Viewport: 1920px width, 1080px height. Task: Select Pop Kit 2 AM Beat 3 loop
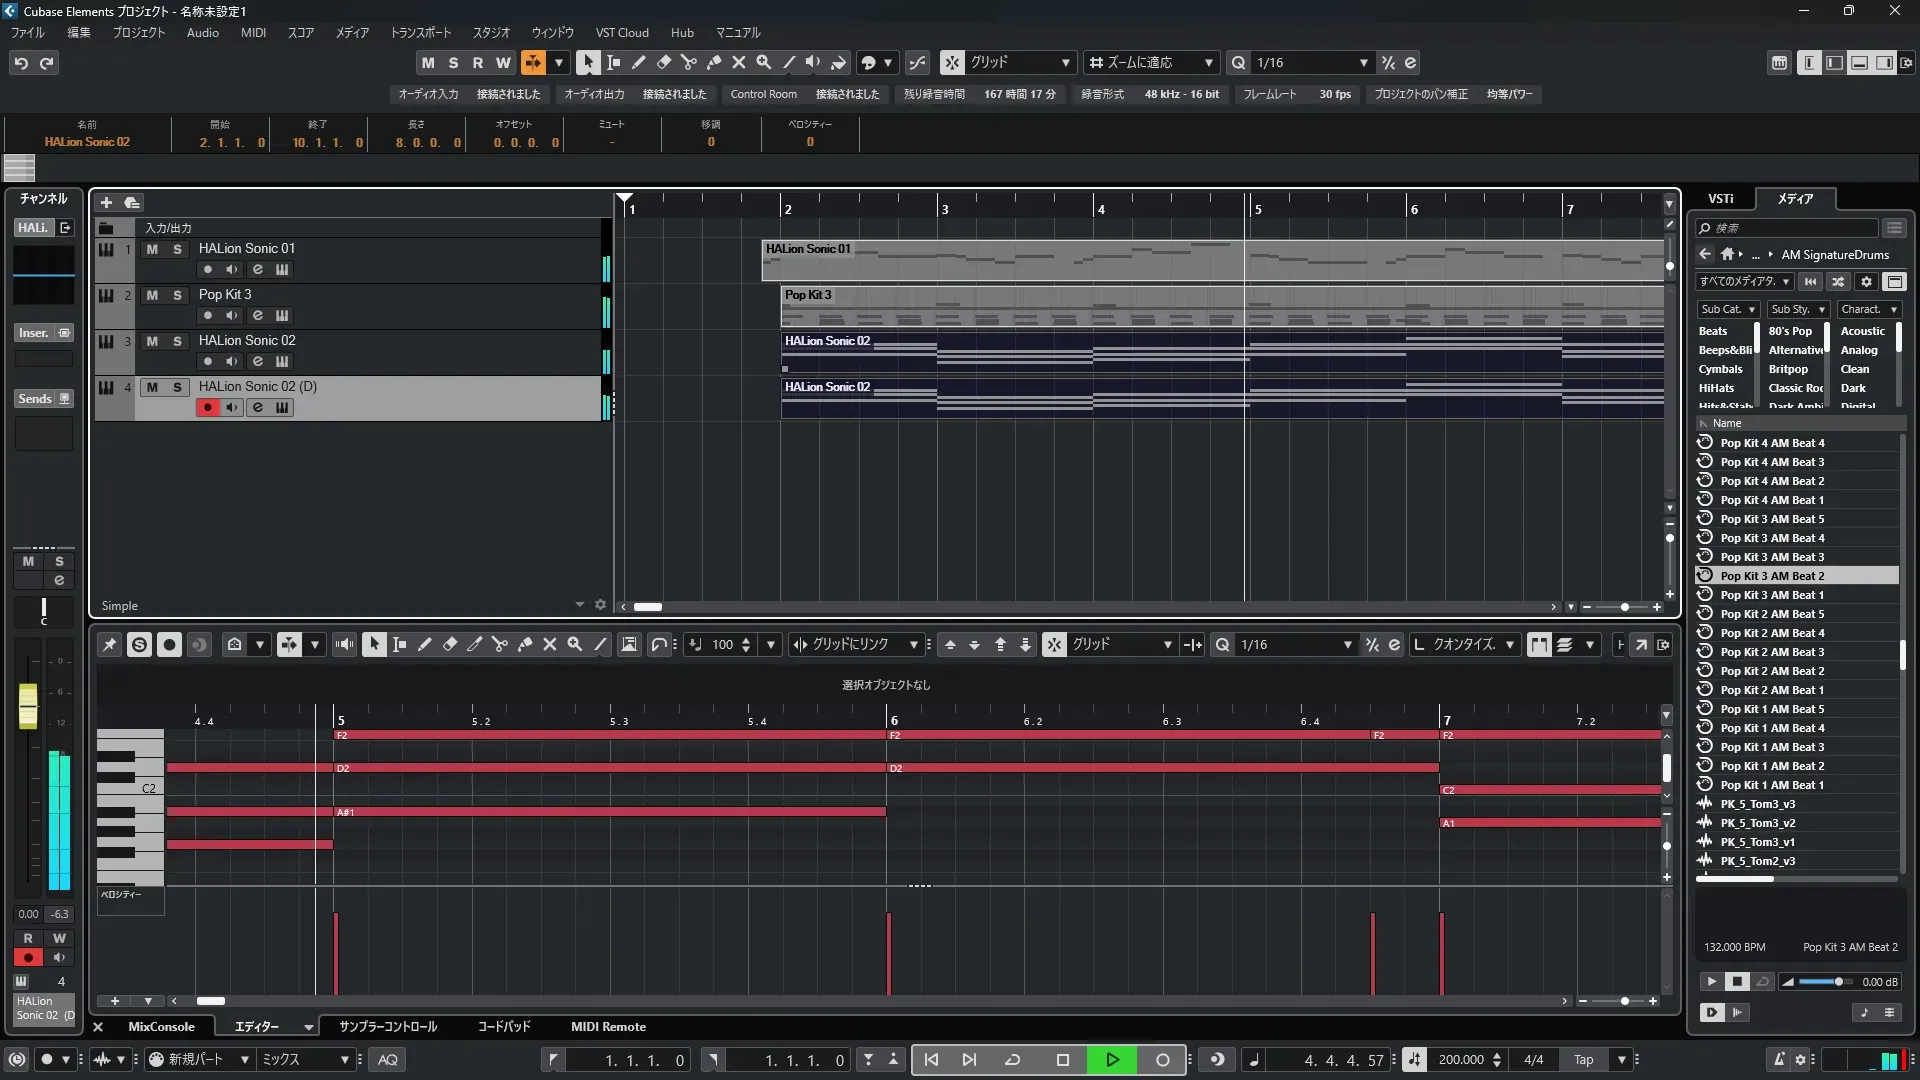[x=1771, y=652]
